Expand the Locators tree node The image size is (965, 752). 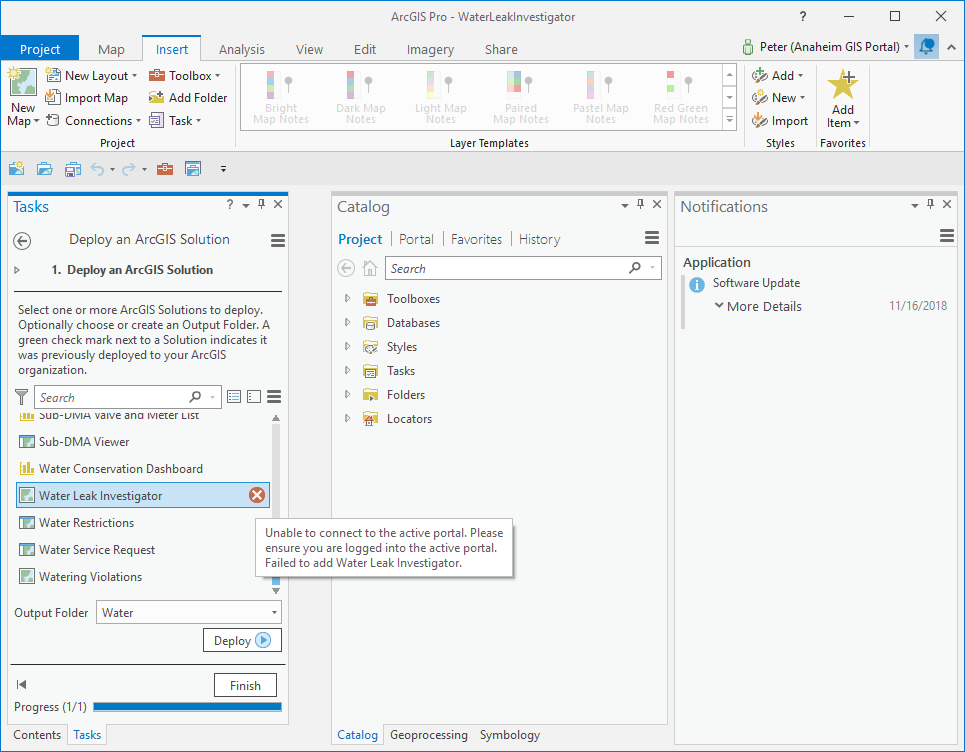pos(347,418)
